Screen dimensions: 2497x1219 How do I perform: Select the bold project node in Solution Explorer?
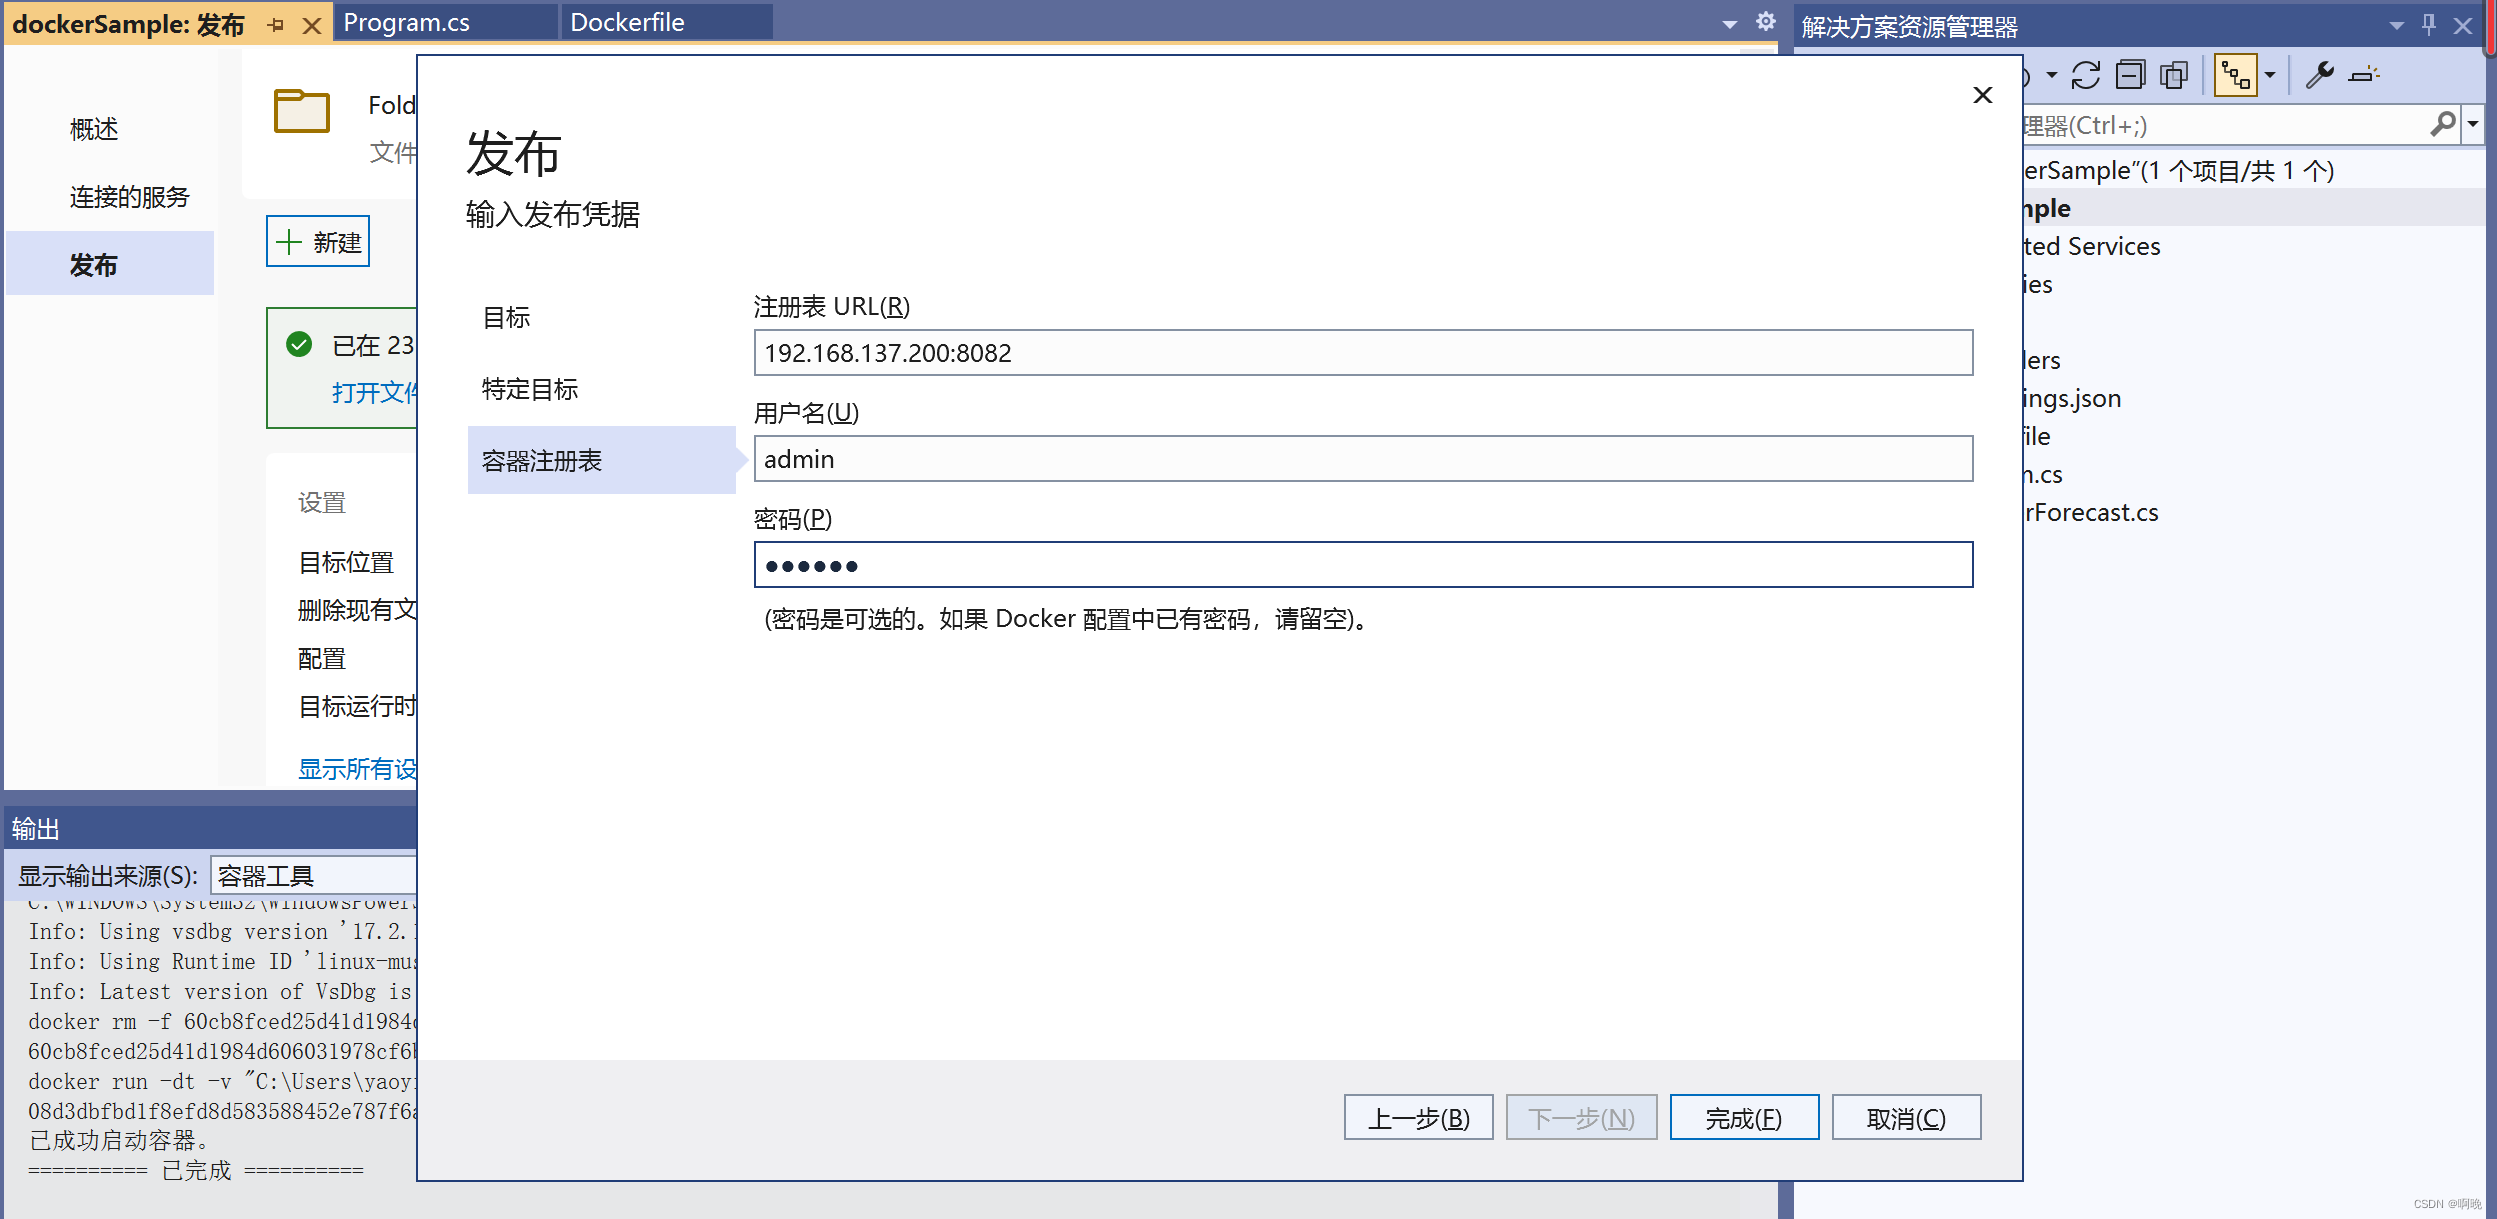(x=2046, y=208)
